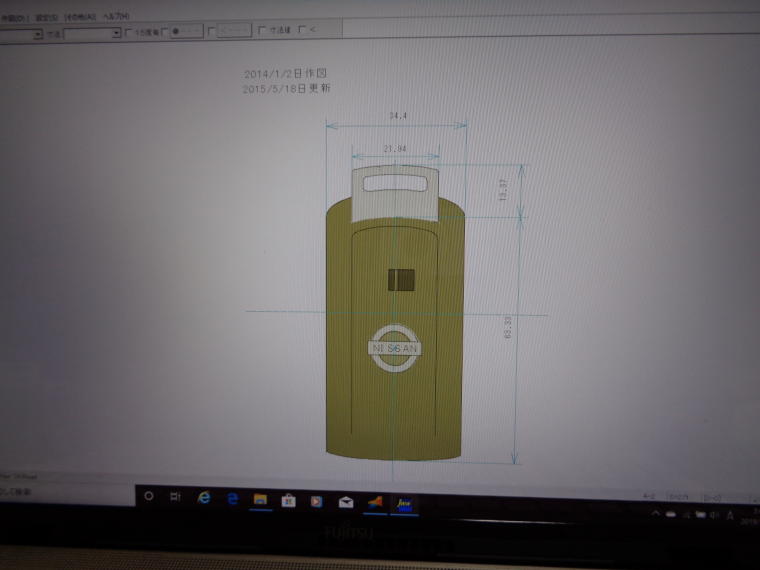760x570 pixels.
Task: Toggle the checkbox before the greyed arrow button
Action: coord(210,31)
